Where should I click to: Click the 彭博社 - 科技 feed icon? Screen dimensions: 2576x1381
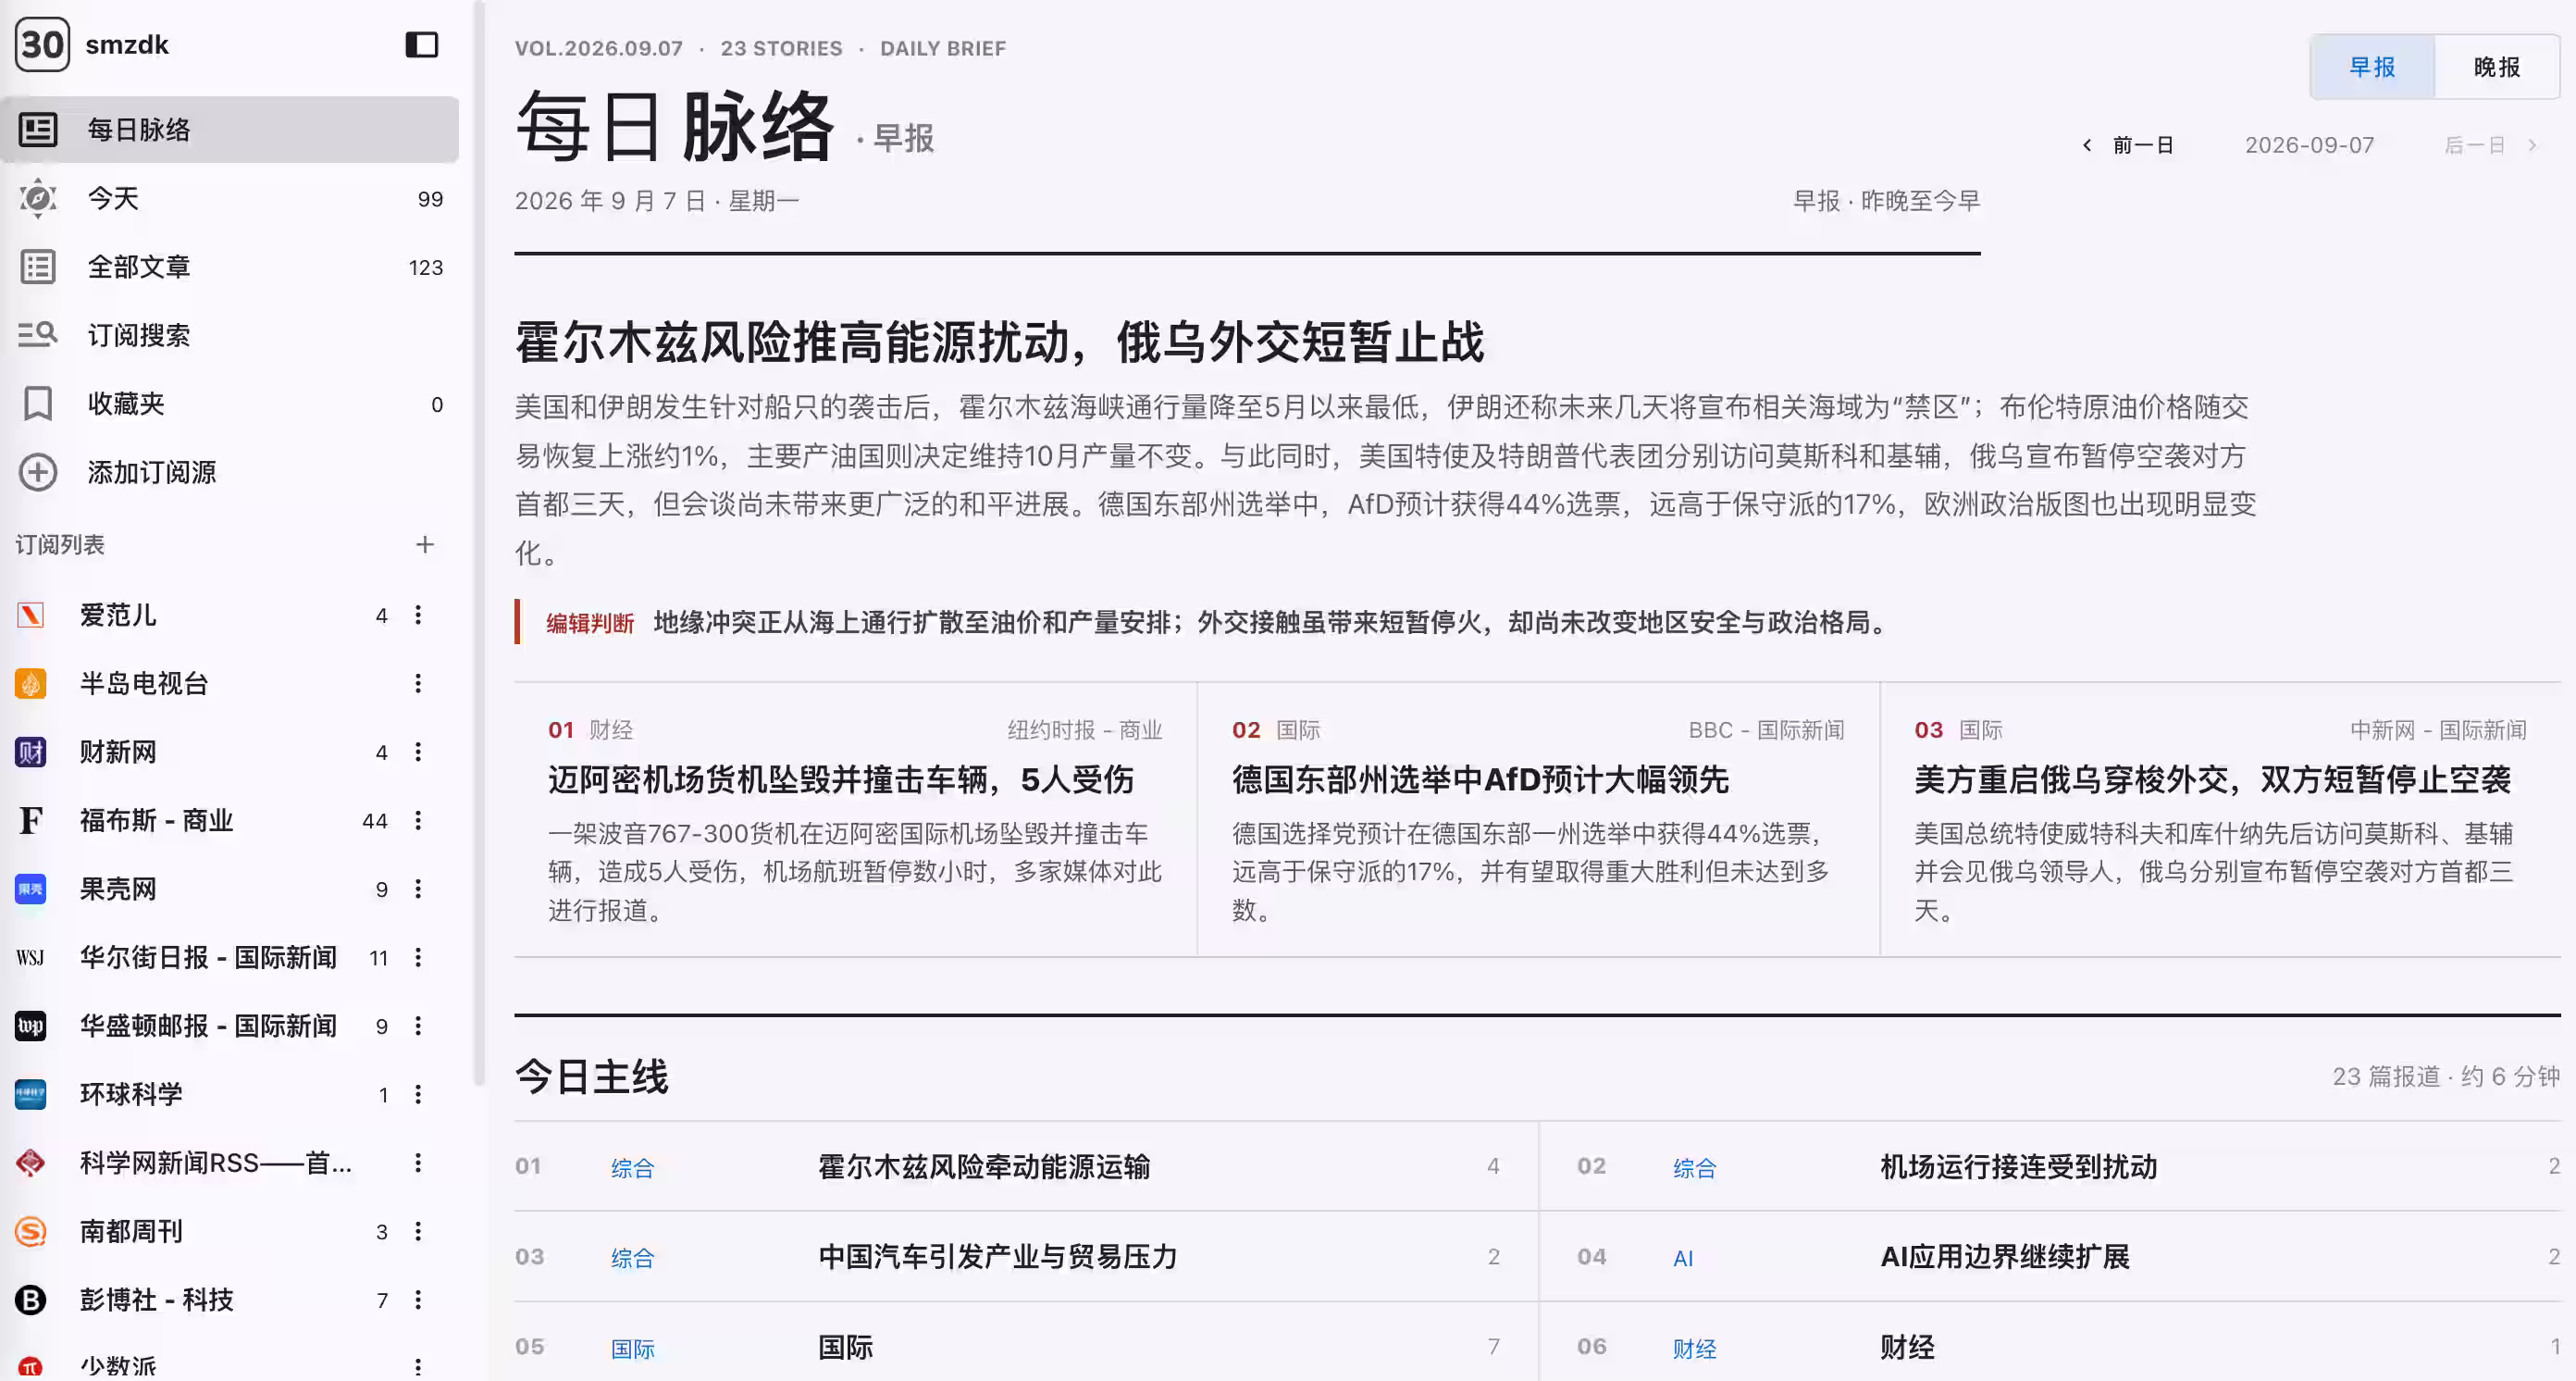(31, 1300)
